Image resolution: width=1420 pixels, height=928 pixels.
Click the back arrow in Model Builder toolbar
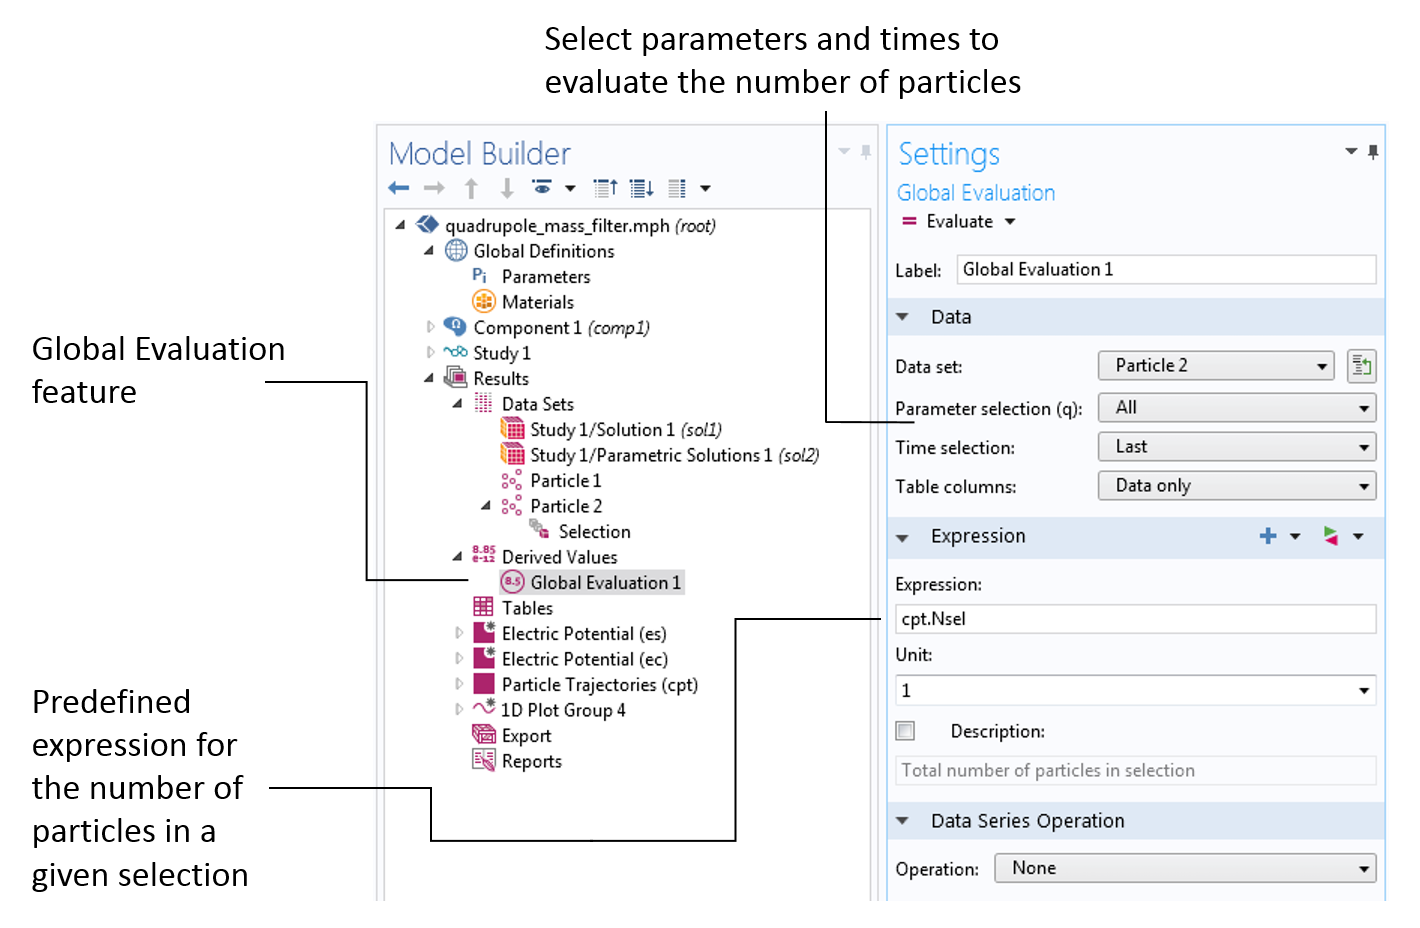(399, 188)
